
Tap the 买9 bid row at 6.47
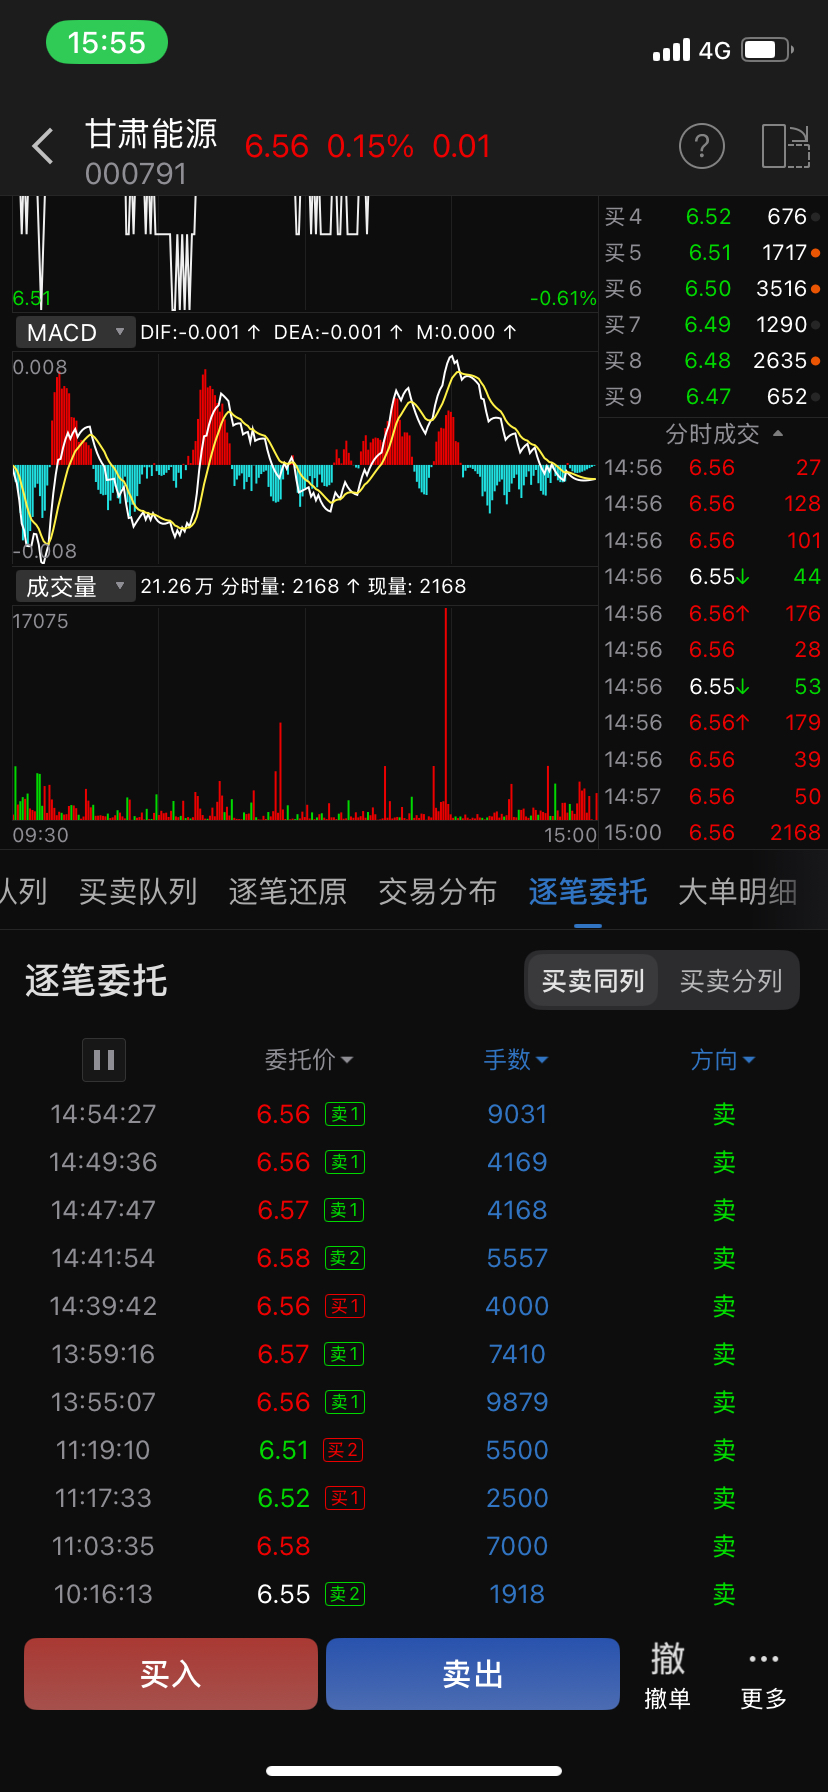[x=713, y=397]
